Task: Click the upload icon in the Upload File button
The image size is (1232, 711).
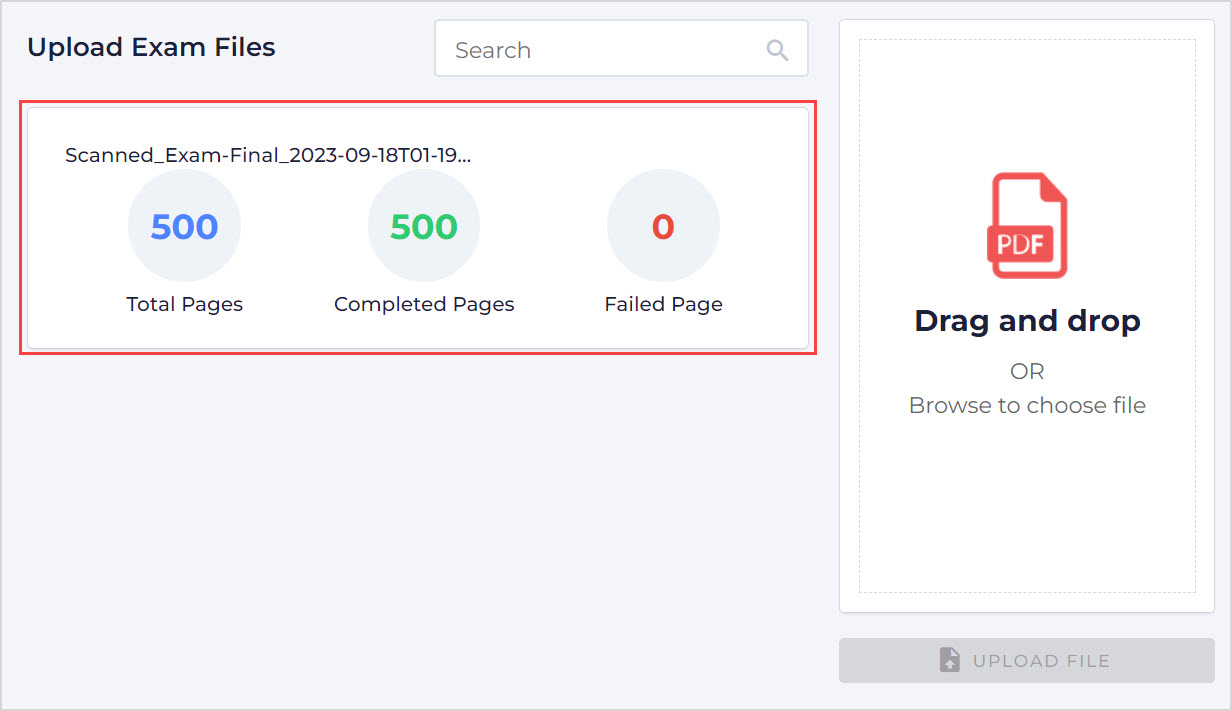Action: pyautogui.click(x=950, y=660)
